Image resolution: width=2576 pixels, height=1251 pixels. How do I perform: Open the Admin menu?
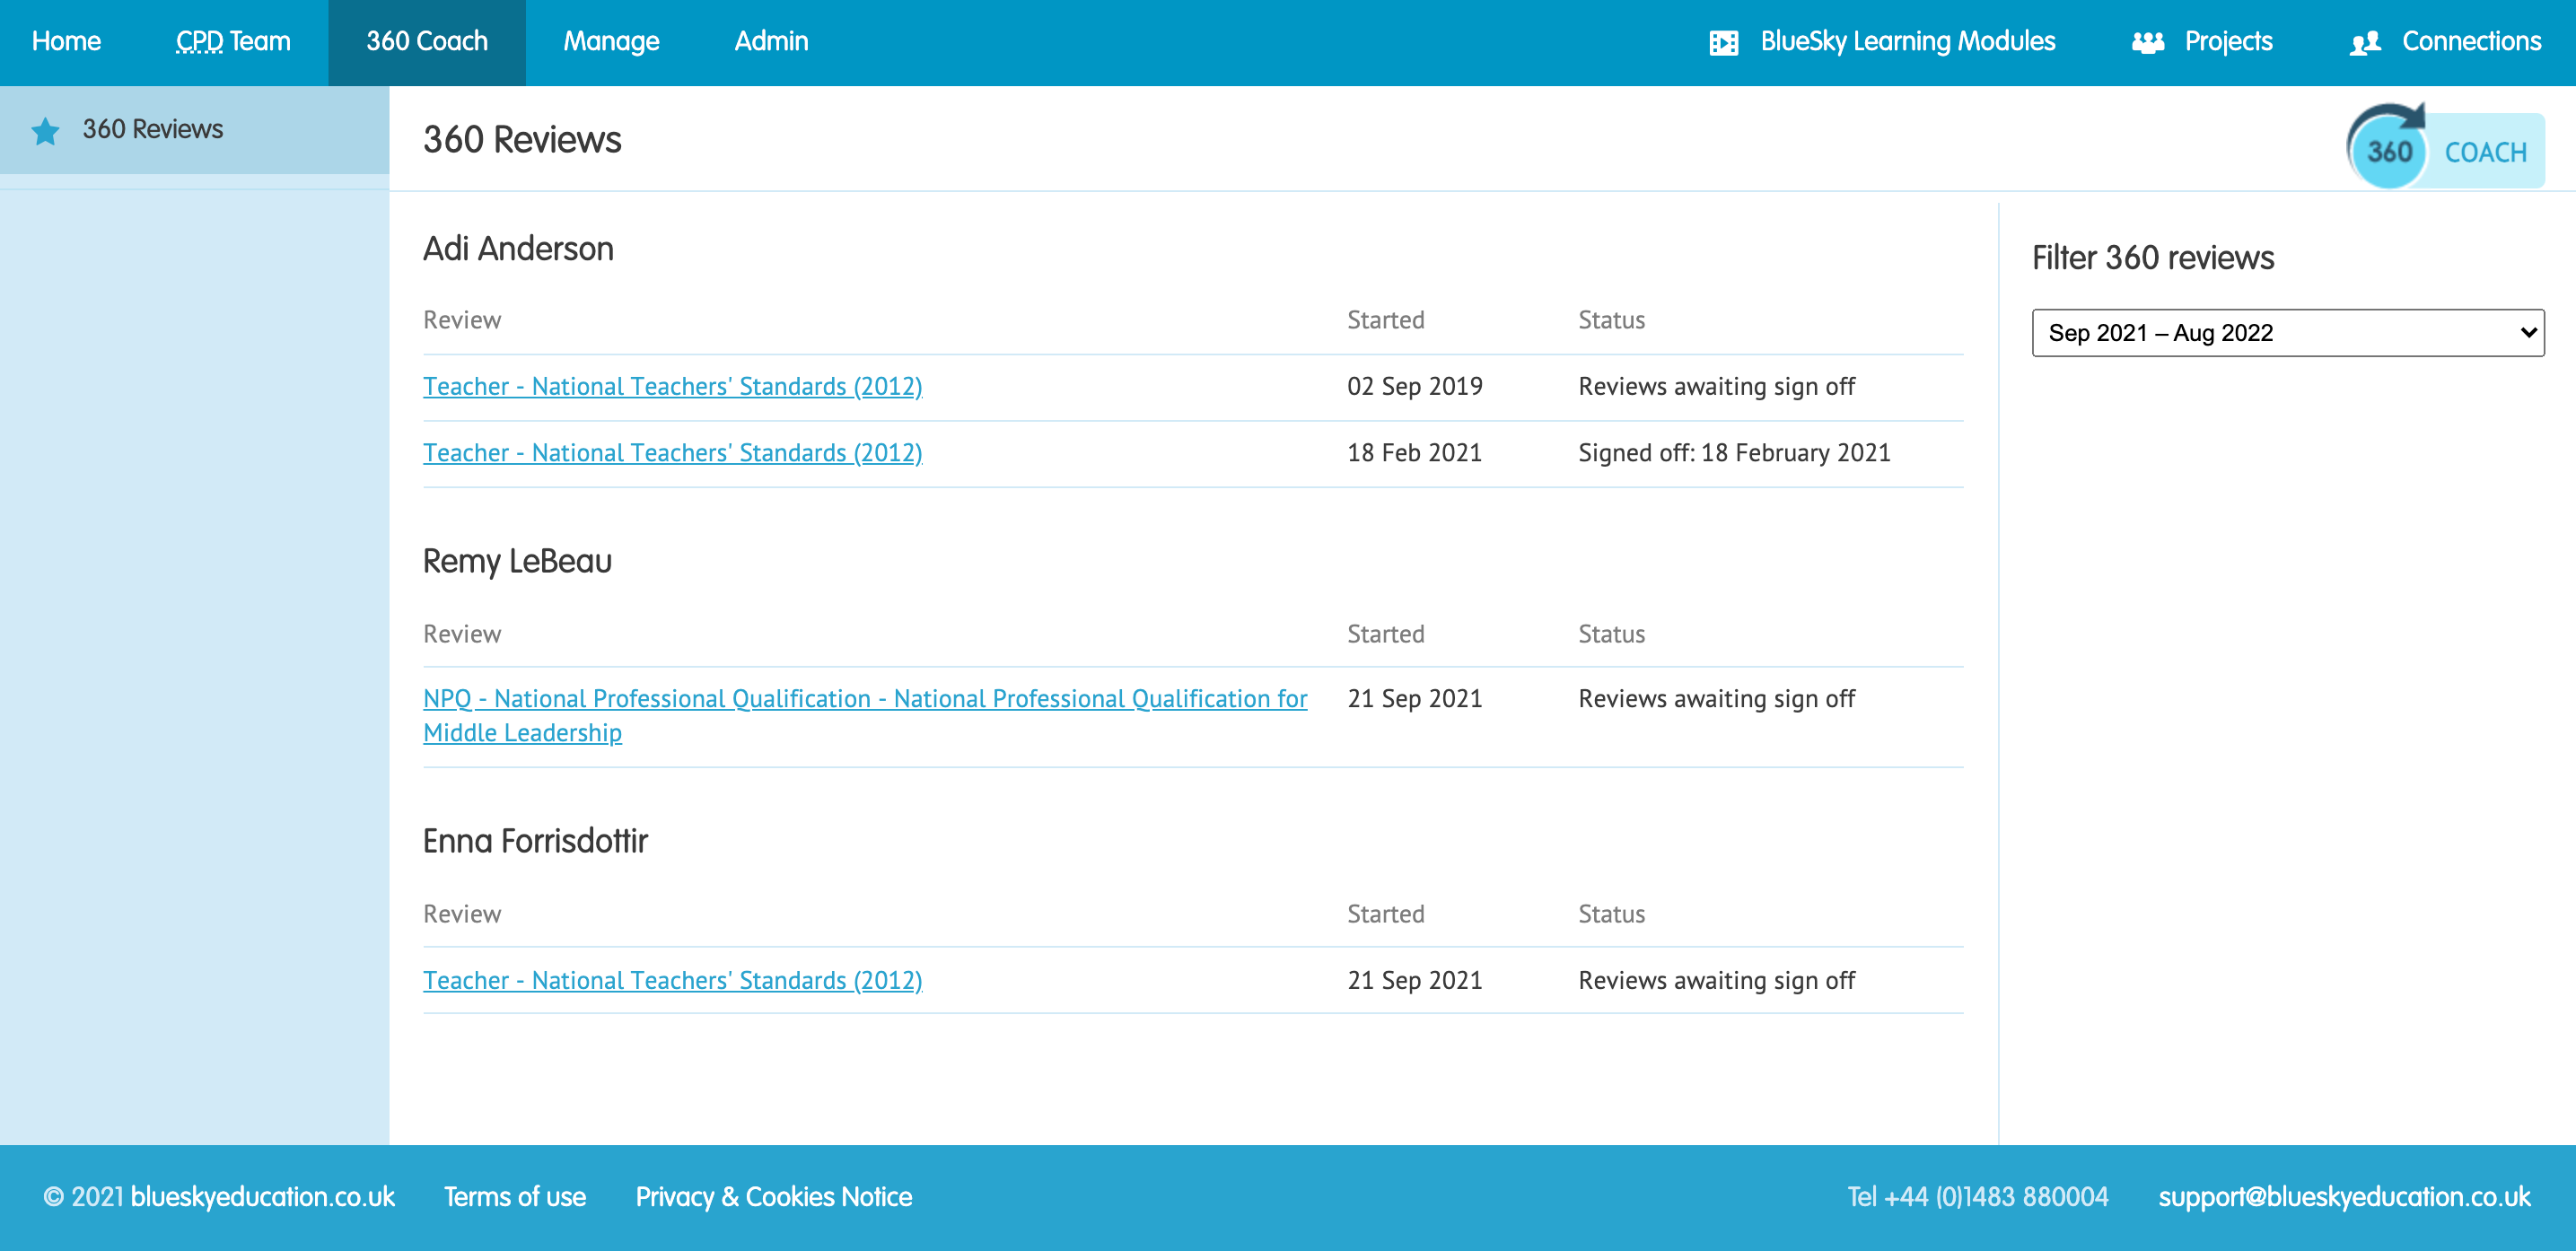(x=771, y=41)
